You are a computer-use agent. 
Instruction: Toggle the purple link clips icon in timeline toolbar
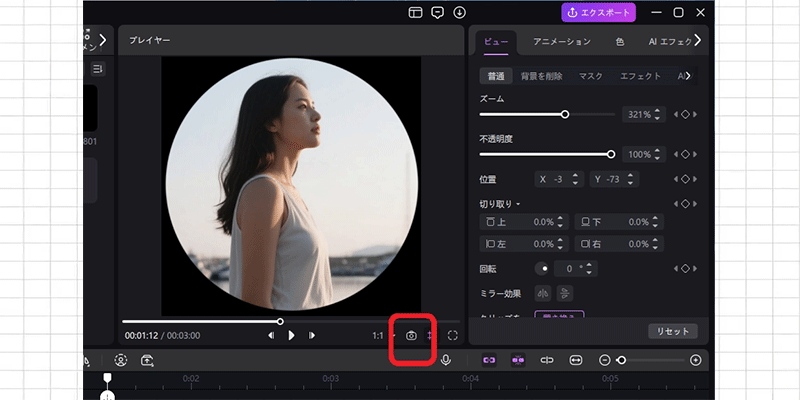pyautogui.click(x=489, y=360)
